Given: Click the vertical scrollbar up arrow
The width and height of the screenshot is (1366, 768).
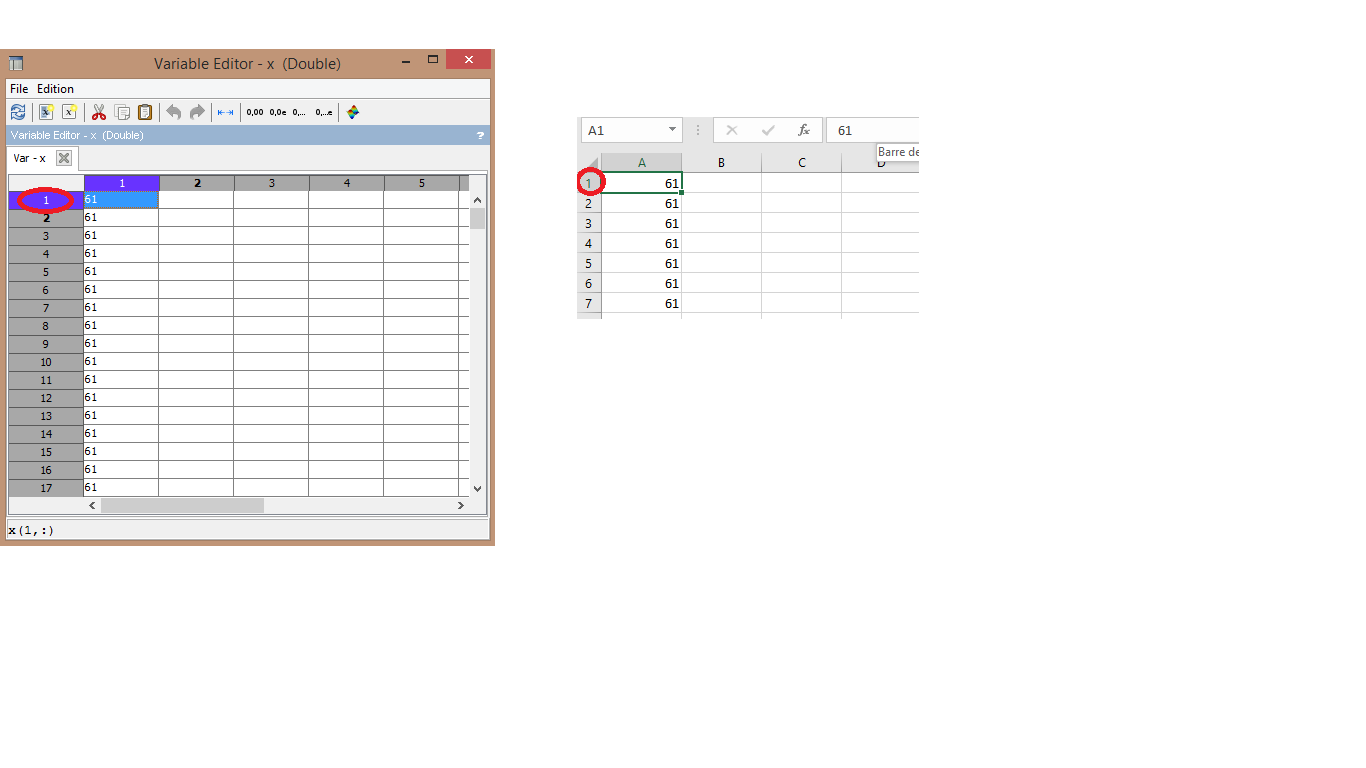Looking at the screenshot, I should tap(477, 200).
